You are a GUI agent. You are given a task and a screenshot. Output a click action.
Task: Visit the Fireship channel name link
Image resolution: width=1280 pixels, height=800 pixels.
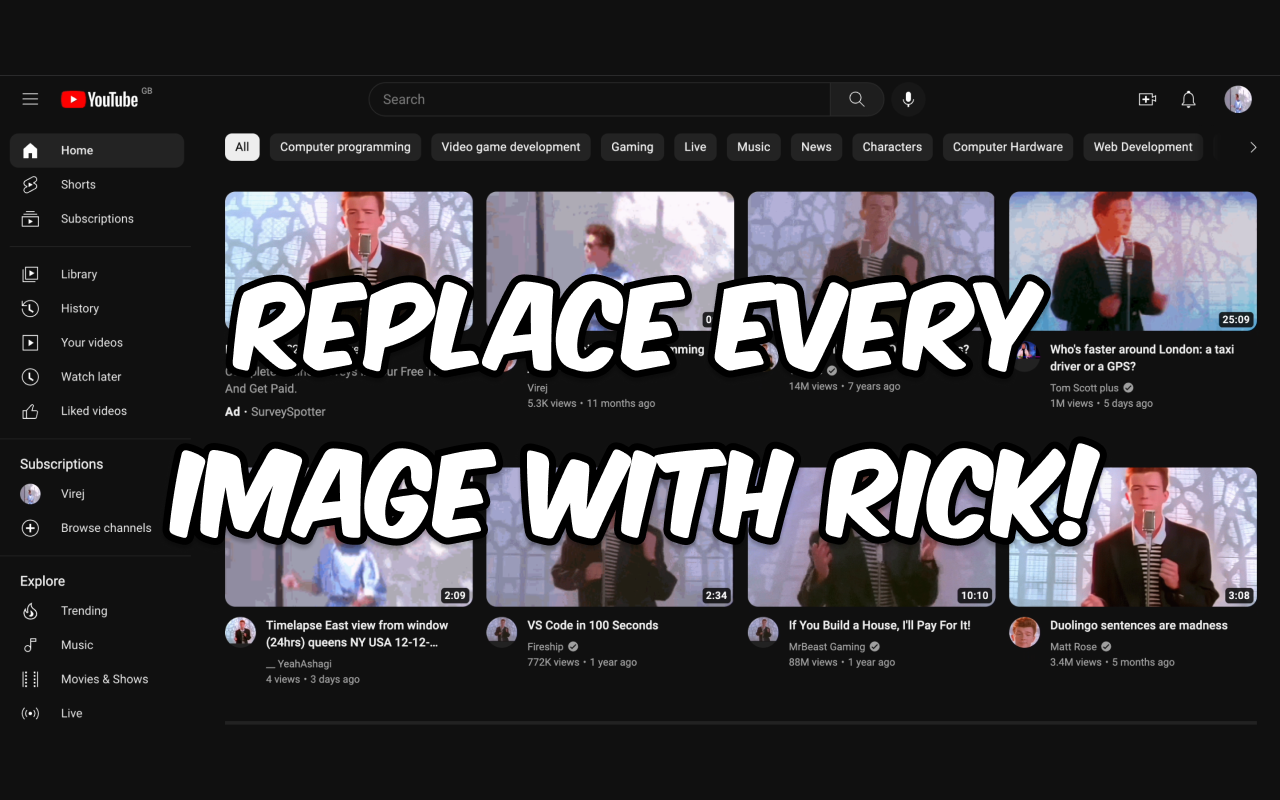(546, 646)
